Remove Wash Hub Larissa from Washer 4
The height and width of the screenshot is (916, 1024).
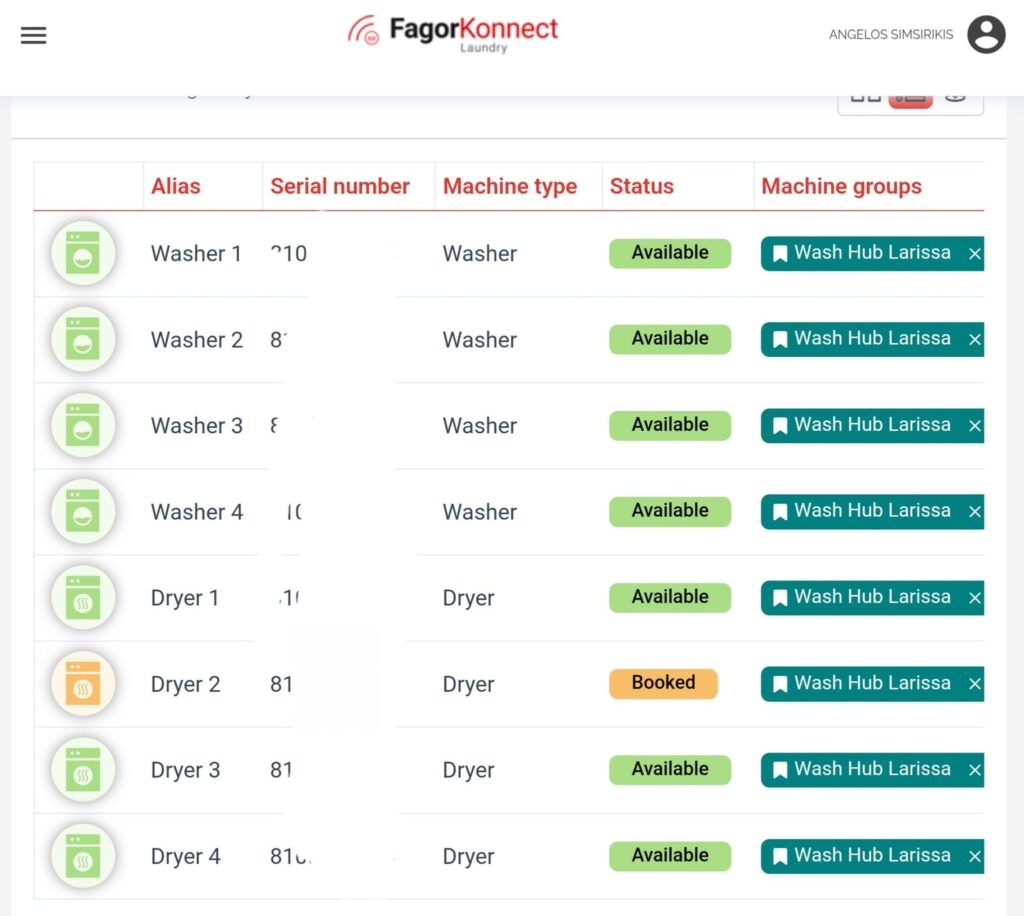coord(975,512)
